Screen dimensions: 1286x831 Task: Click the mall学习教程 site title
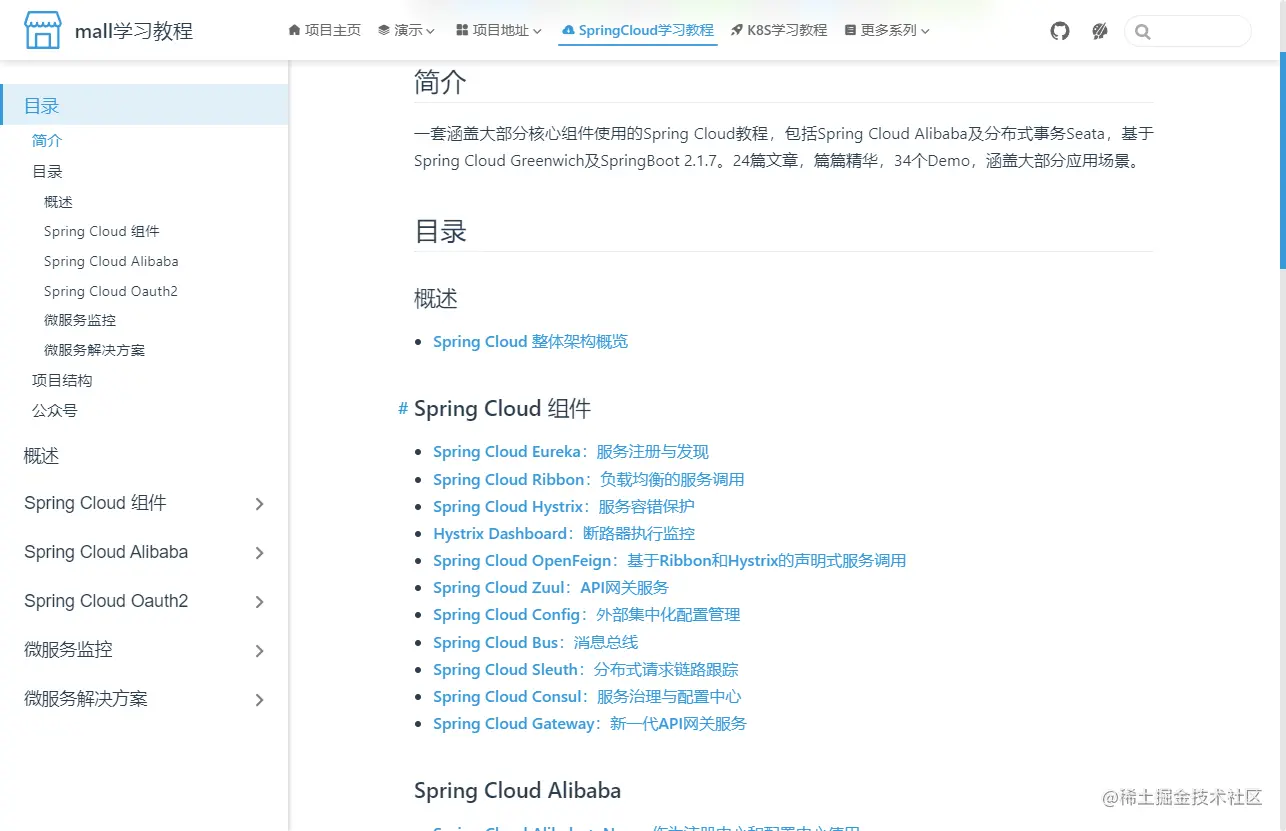(x=134, y=31)
